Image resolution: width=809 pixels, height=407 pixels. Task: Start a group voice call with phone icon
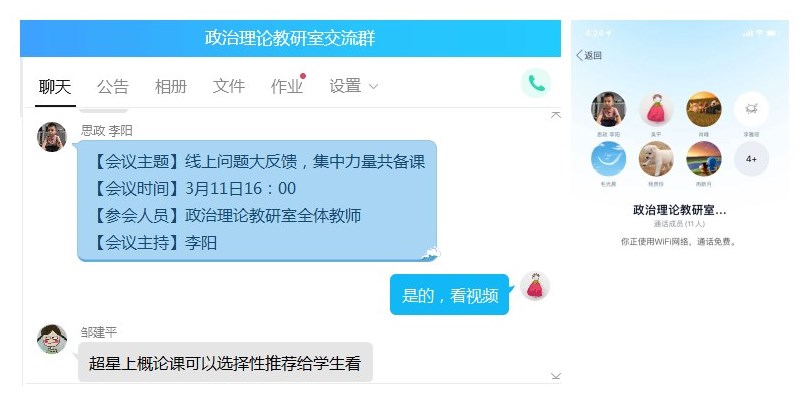pos(536,83)
